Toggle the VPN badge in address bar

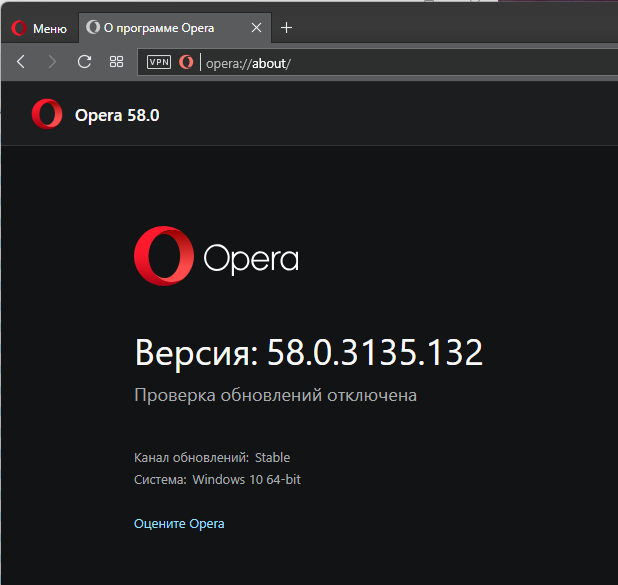(x=159, y=62)
